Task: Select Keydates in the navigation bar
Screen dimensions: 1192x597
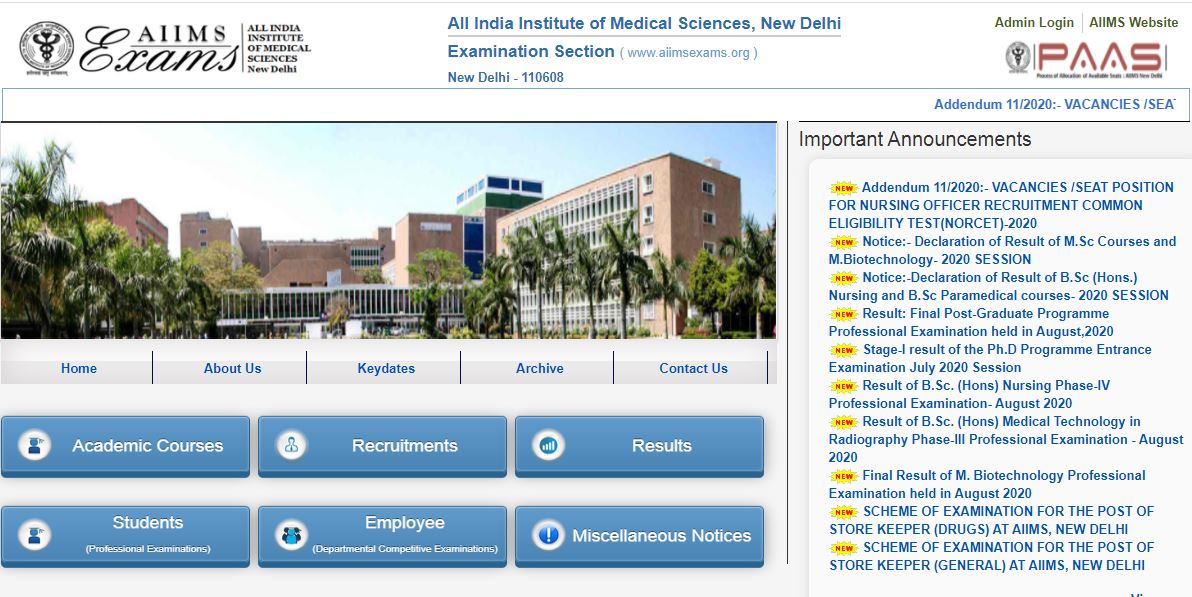Action: click(386, 368)
